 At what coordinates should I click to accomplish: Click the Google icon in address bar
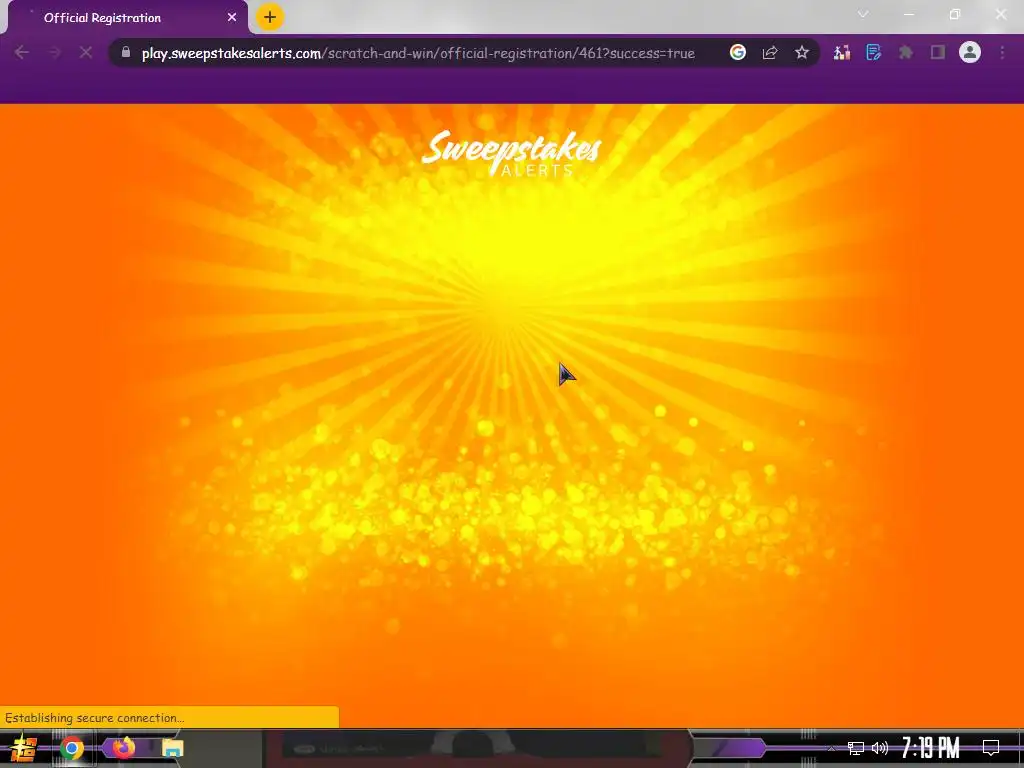coord(738,52)
